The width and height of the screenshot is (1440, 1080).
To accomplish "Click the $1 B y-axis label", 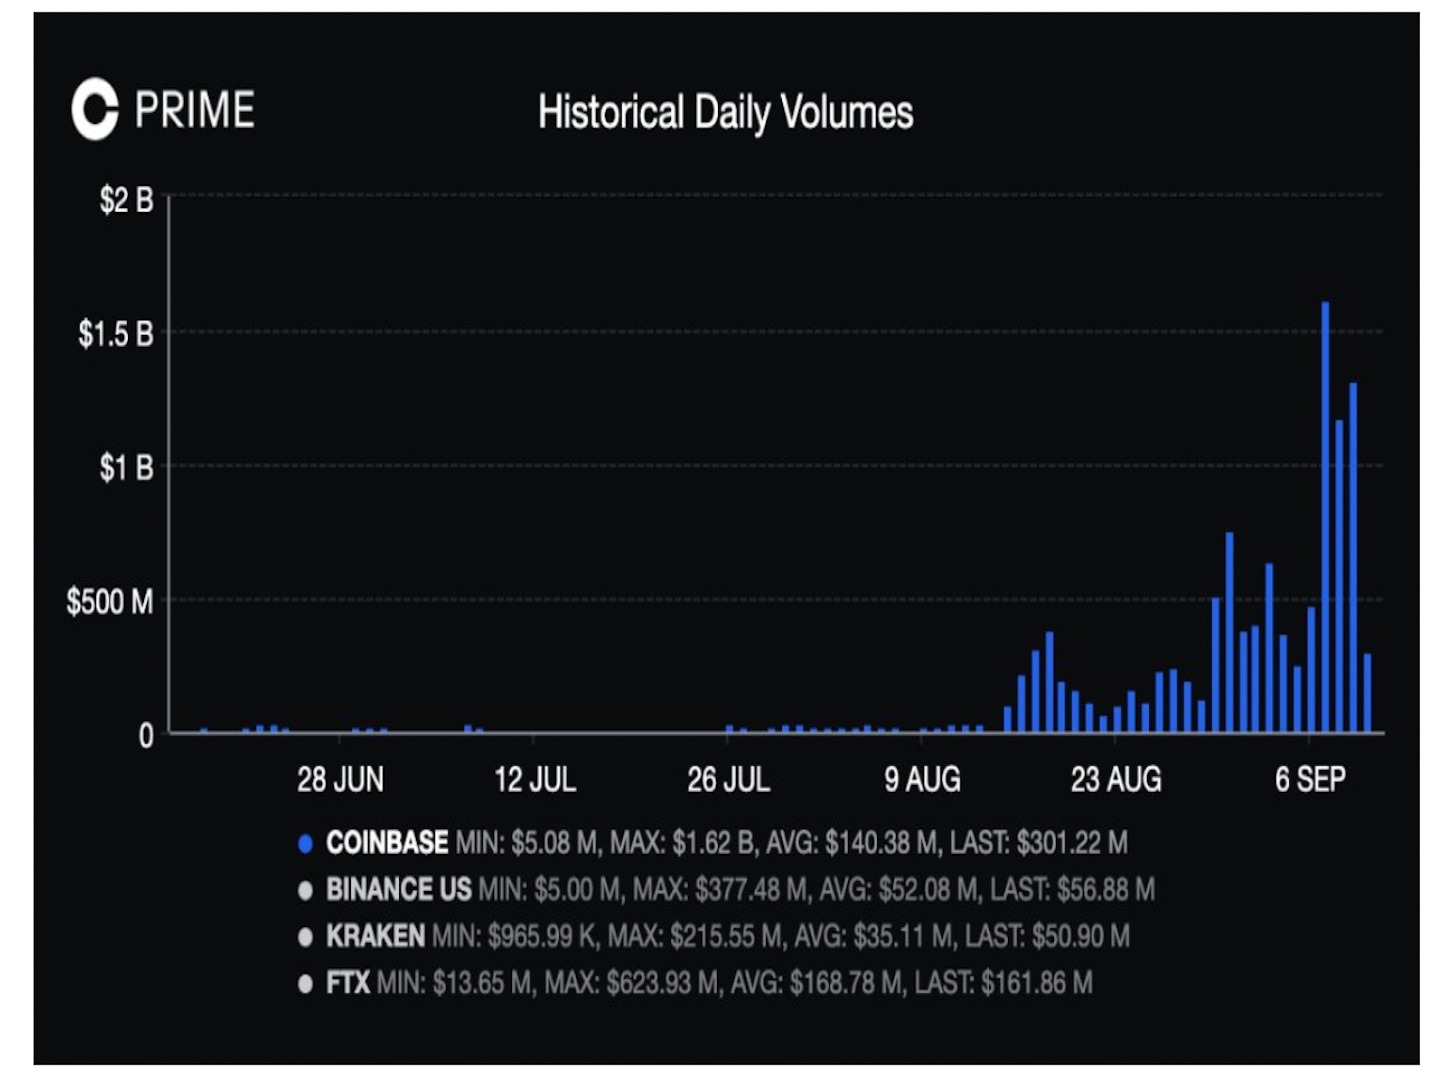I will click(126, 467).
